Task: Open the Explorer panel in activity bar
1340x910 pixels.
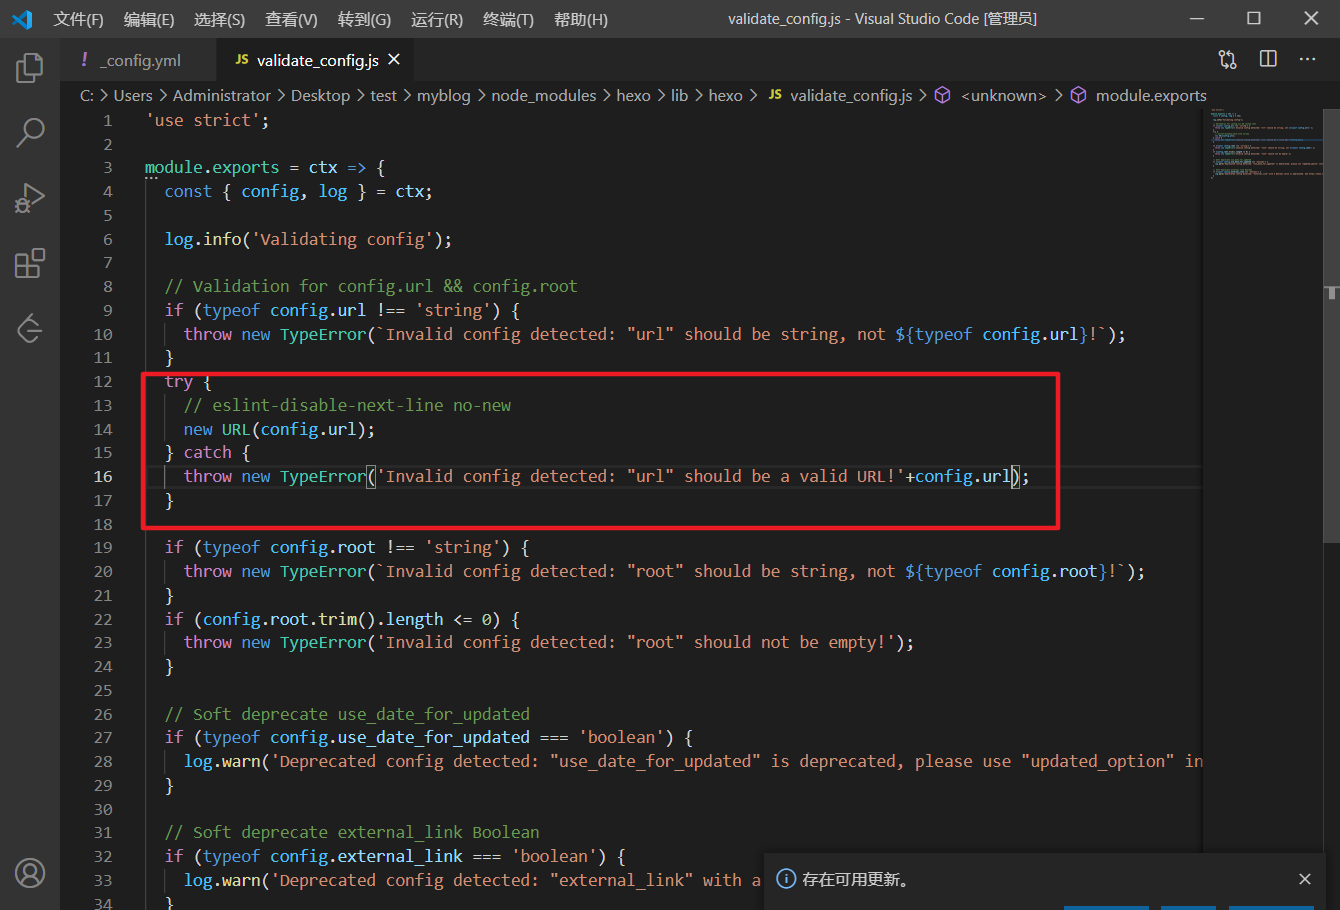Action: (30, 68)
